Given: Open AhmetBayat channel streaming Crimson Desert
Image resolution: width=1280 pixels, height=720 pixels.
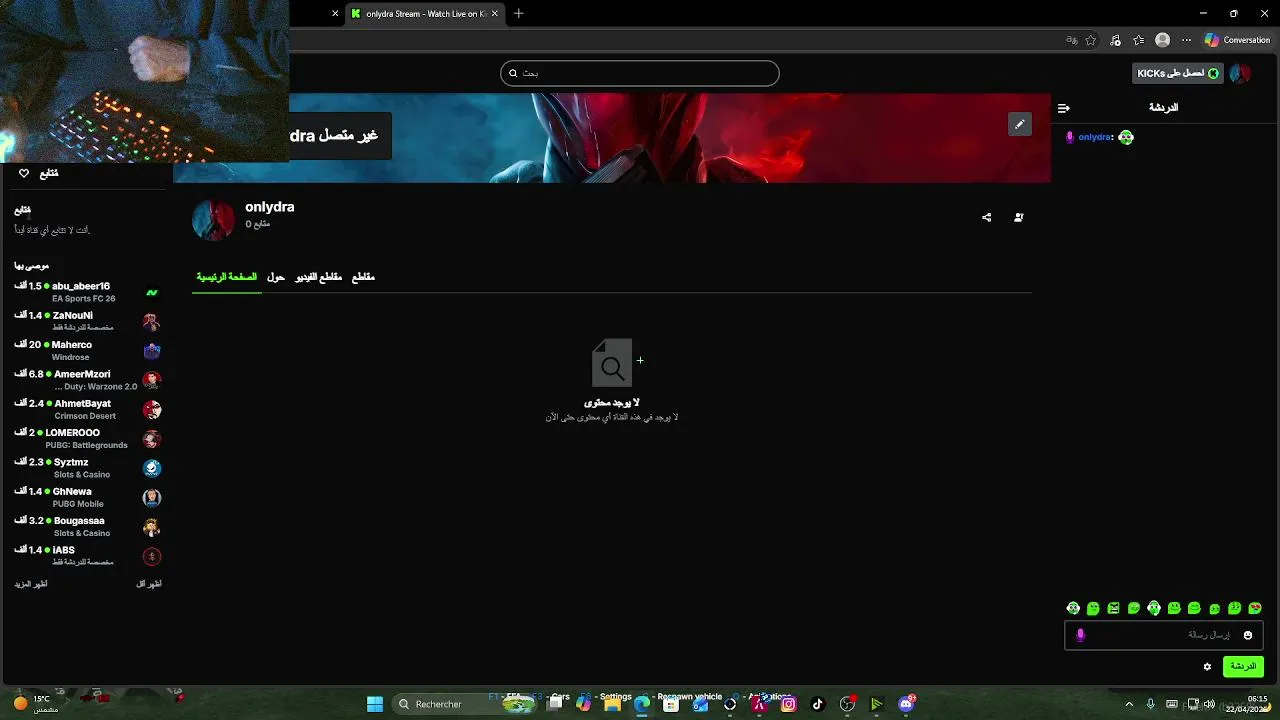Looking at the screenshot, I should (88, 409).
